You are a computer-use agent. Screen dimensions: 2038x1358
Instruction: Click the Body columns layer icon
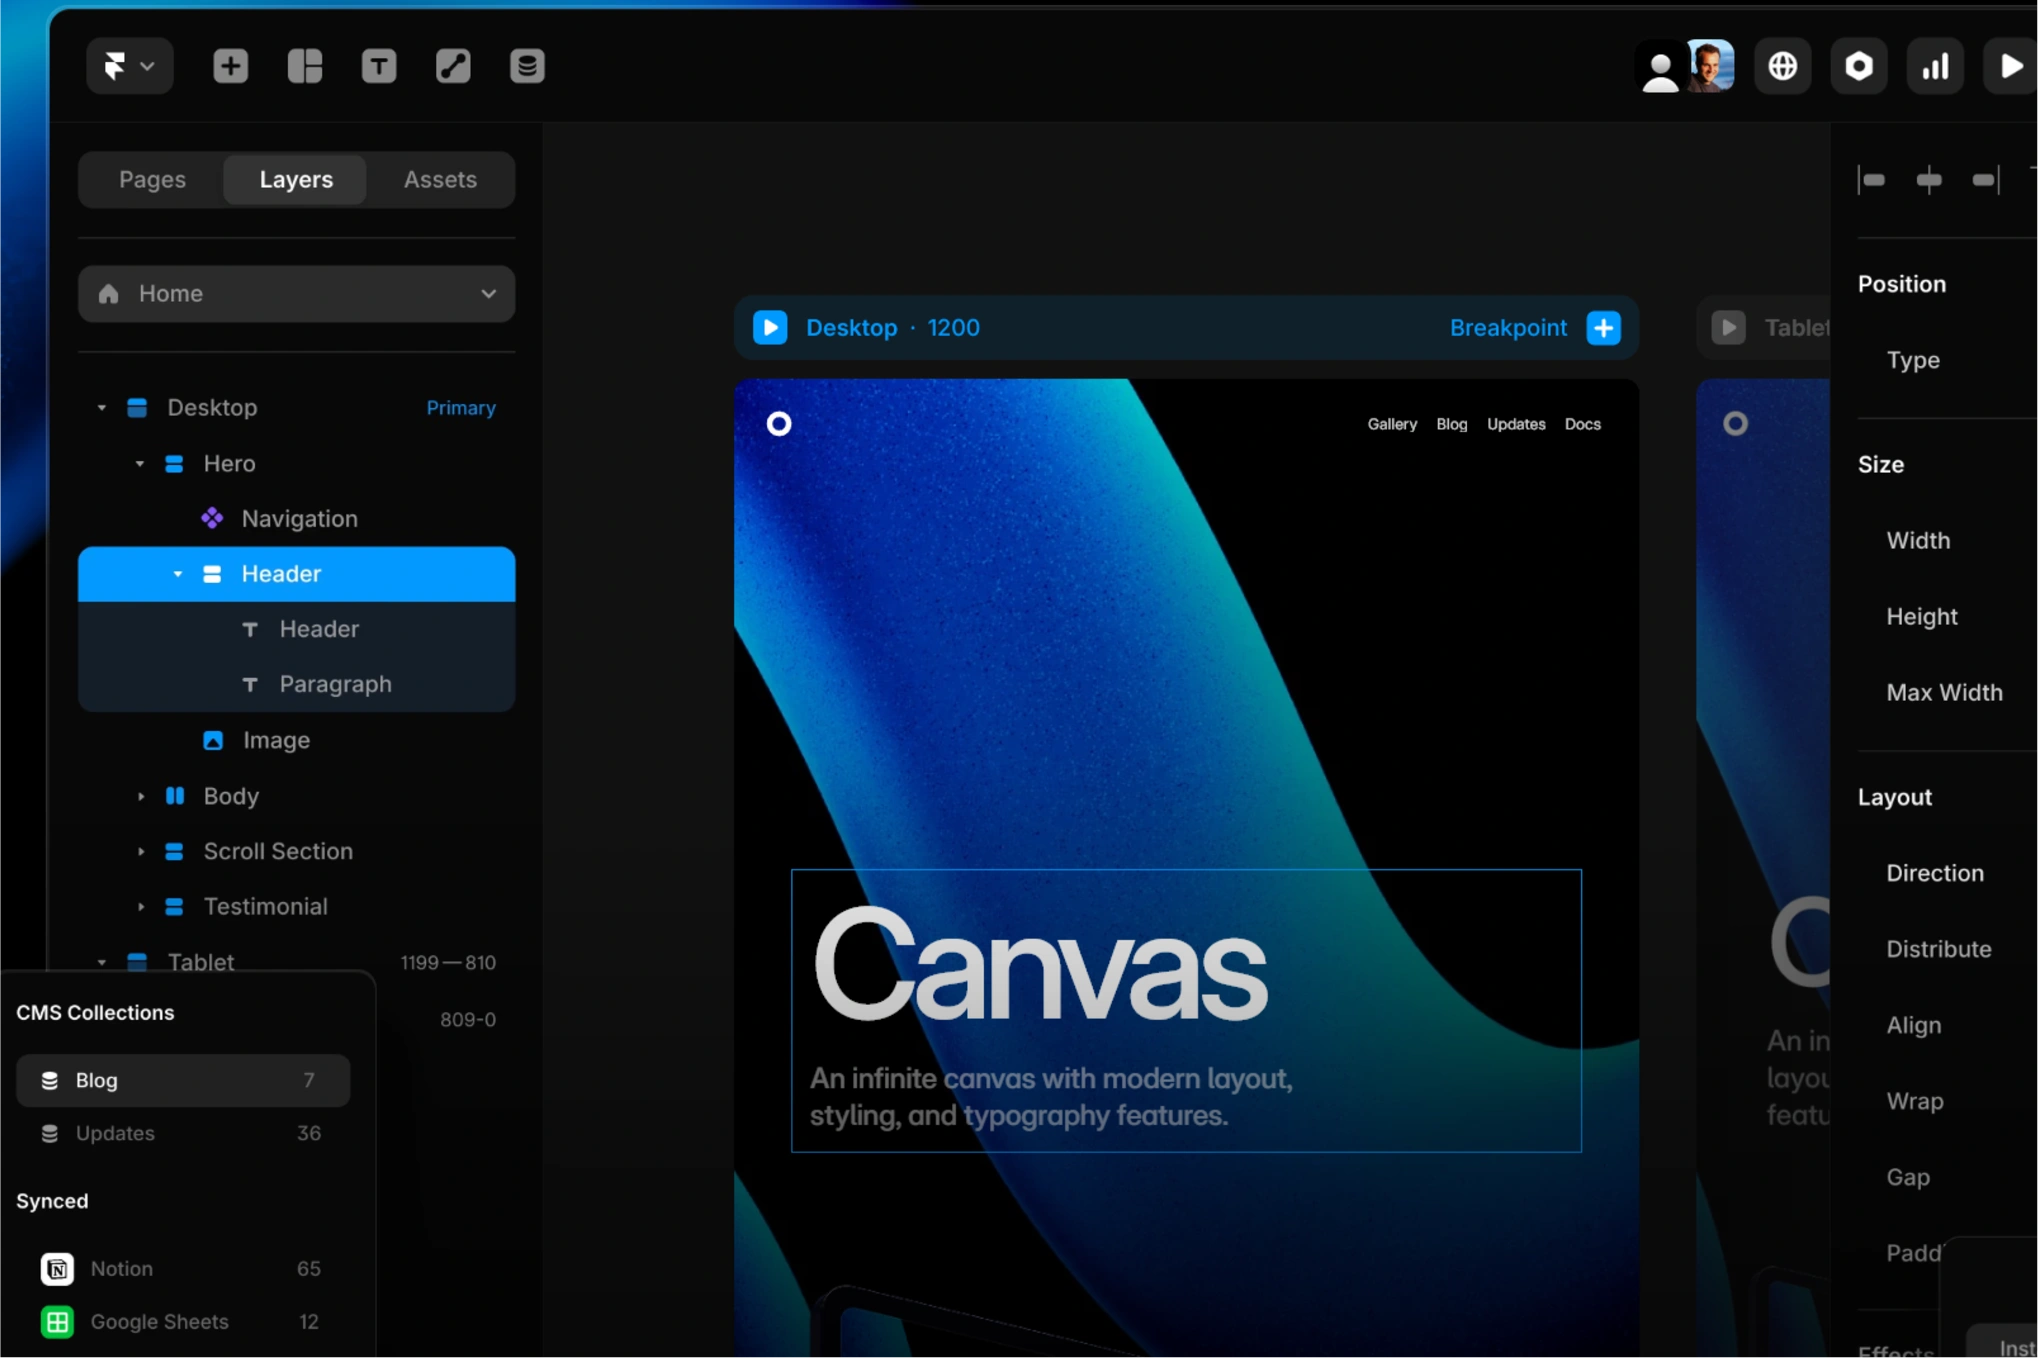pos(175,796)
